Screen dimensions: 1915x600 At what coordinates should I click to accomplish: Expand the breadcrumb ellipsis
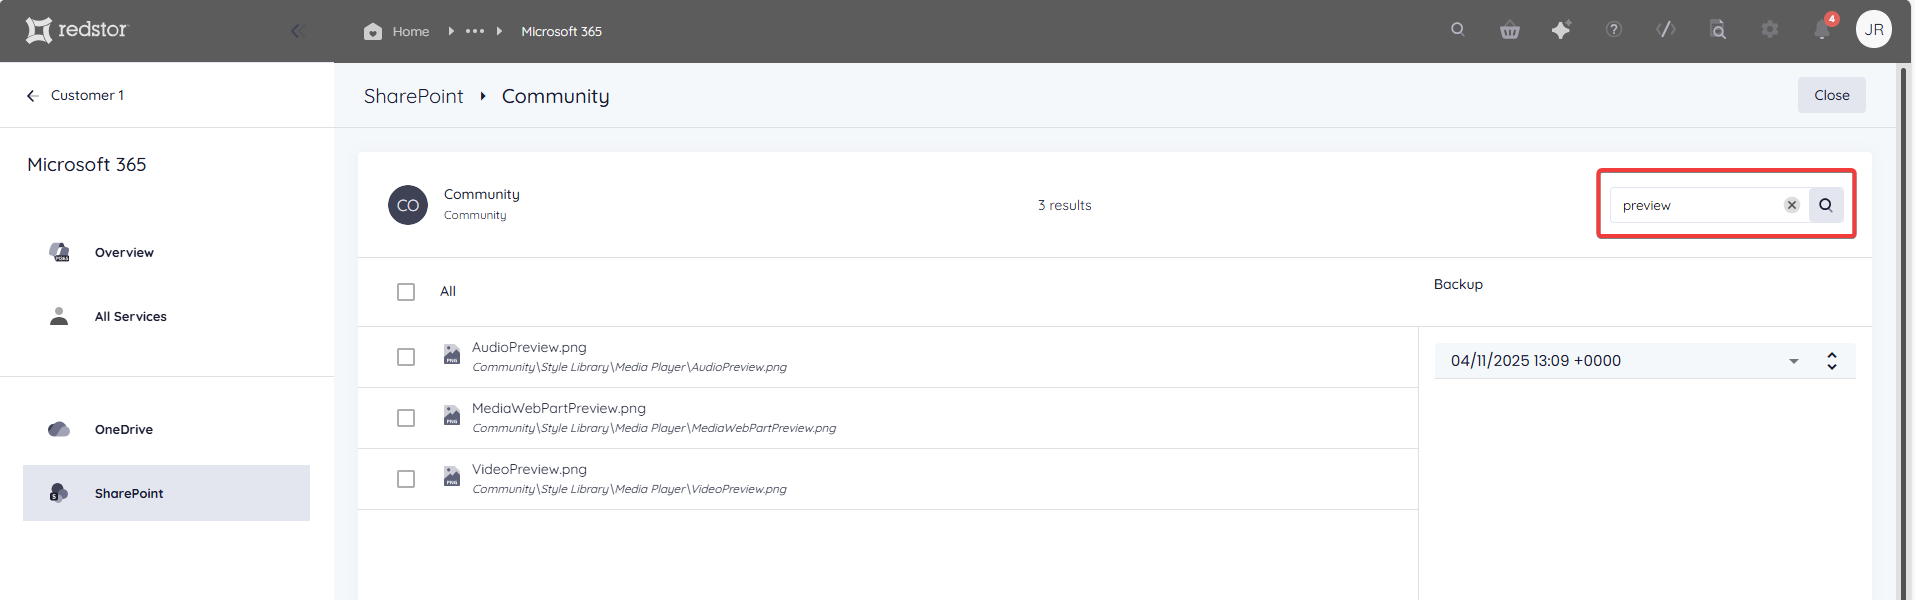475,31
